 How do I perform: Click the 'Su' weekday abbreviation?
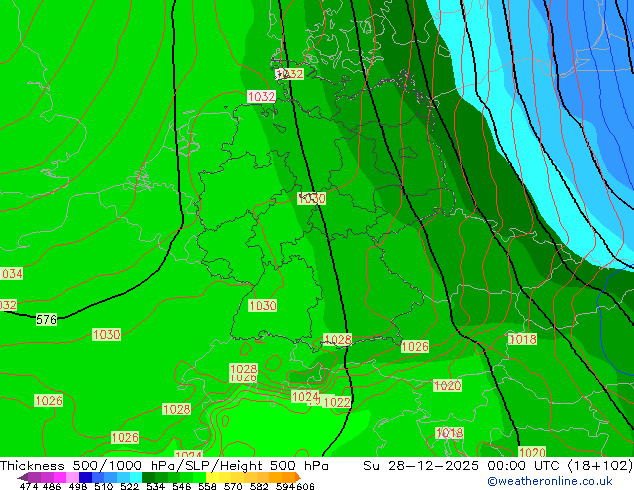371,466
